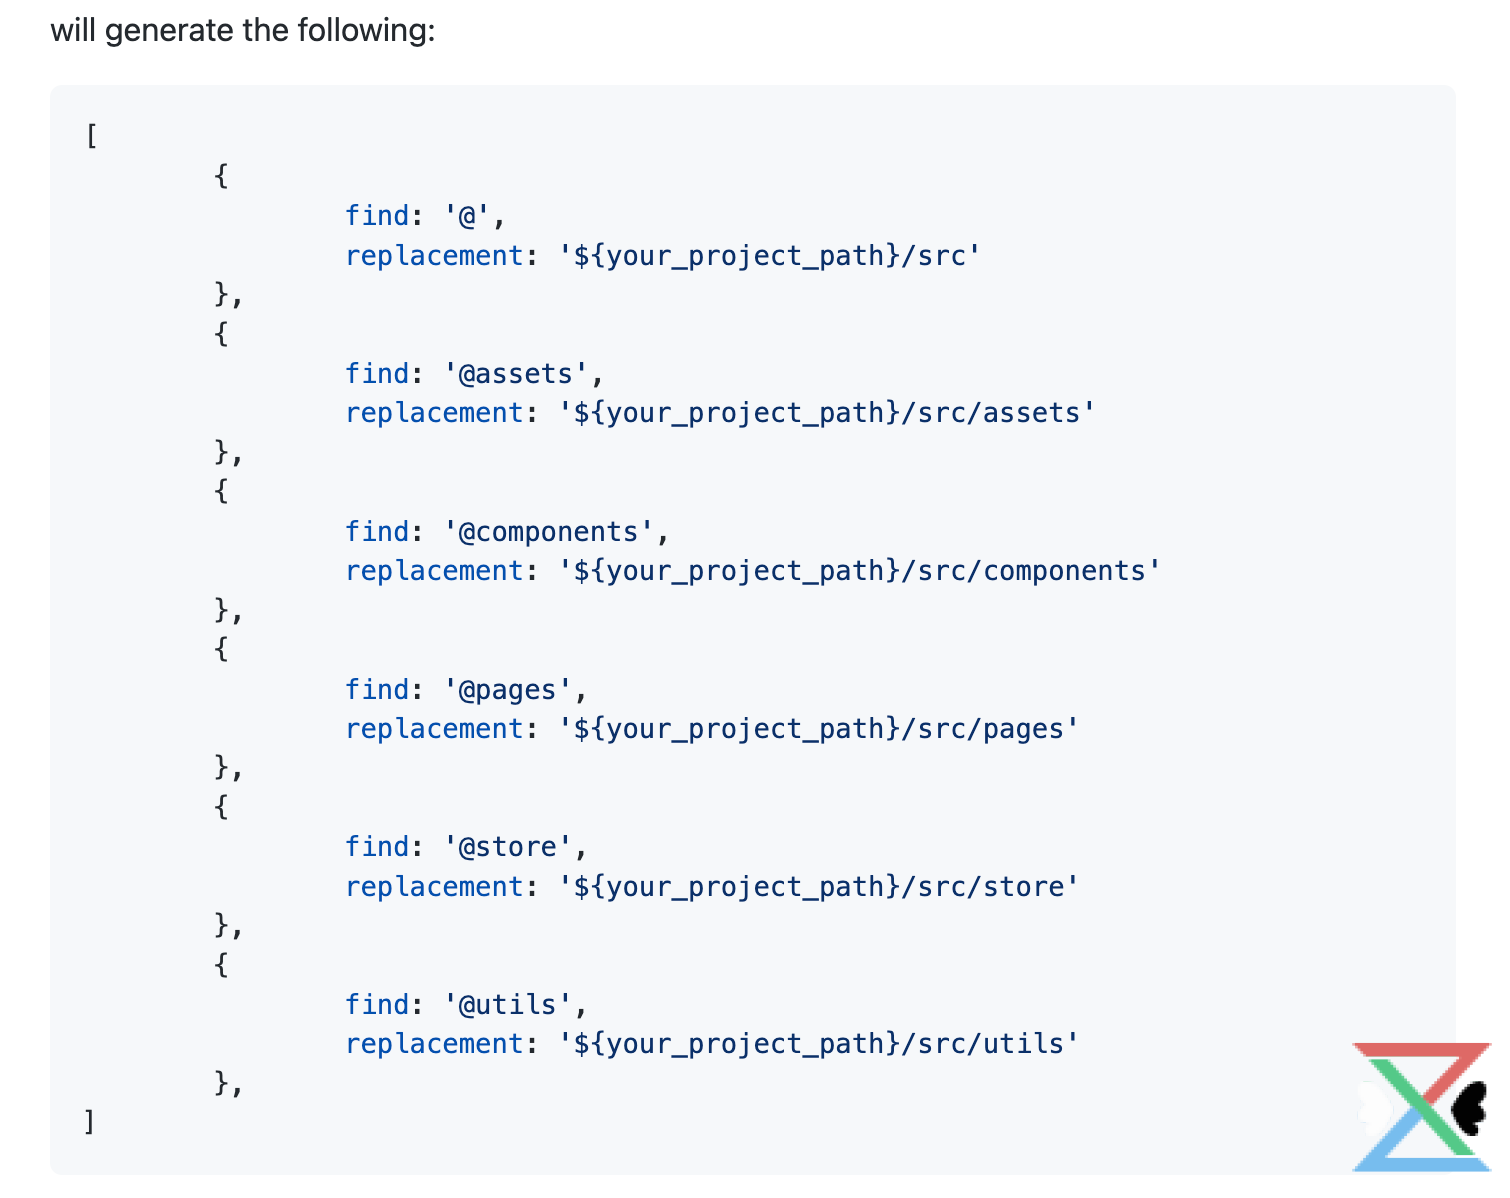1510x1198 pixels.
Task: Click the red, green and blue hourglass logo
Action: 1420,1107
